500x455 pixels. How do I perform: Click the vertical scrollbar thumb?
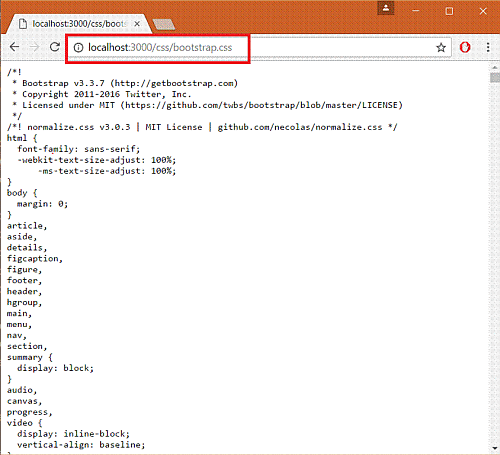coord(495,78)
